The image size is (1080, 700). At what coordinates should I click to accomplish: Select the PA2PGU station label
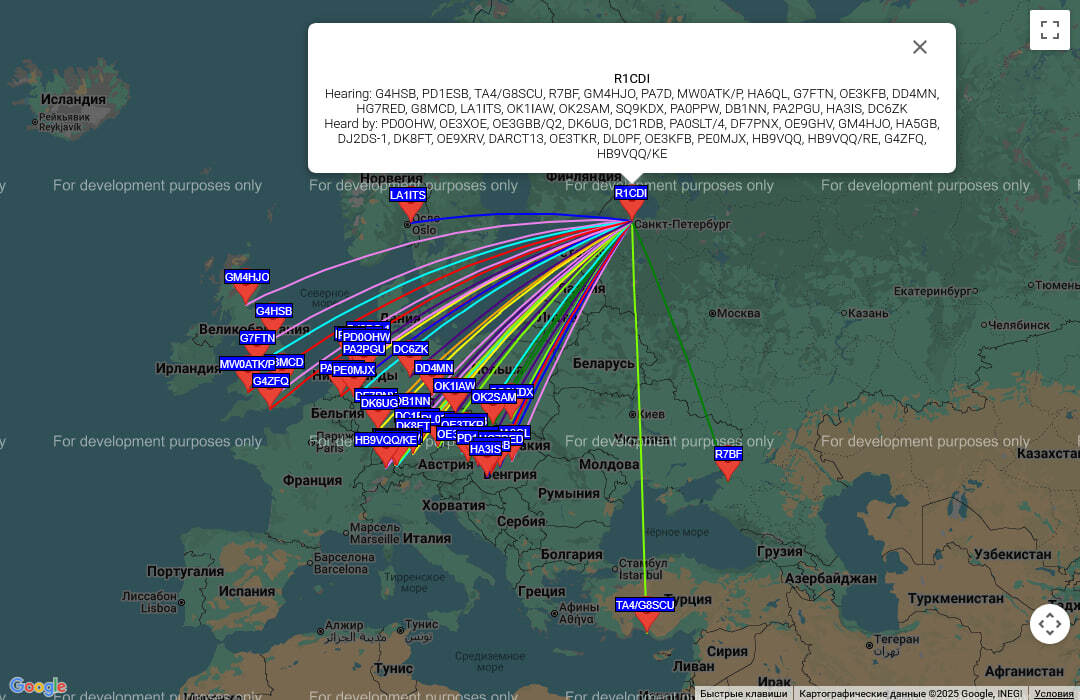[364, 349]
